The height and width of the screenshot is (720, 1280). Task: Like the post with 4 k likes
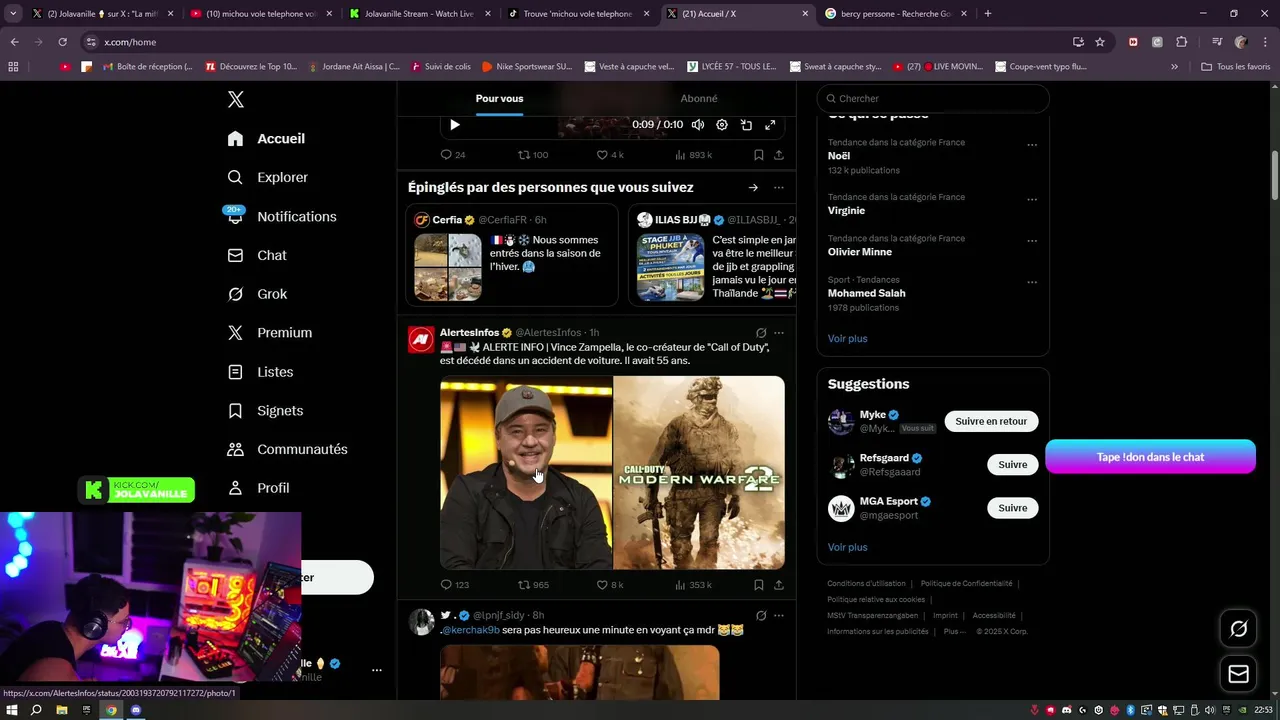[x=610, y=155]
